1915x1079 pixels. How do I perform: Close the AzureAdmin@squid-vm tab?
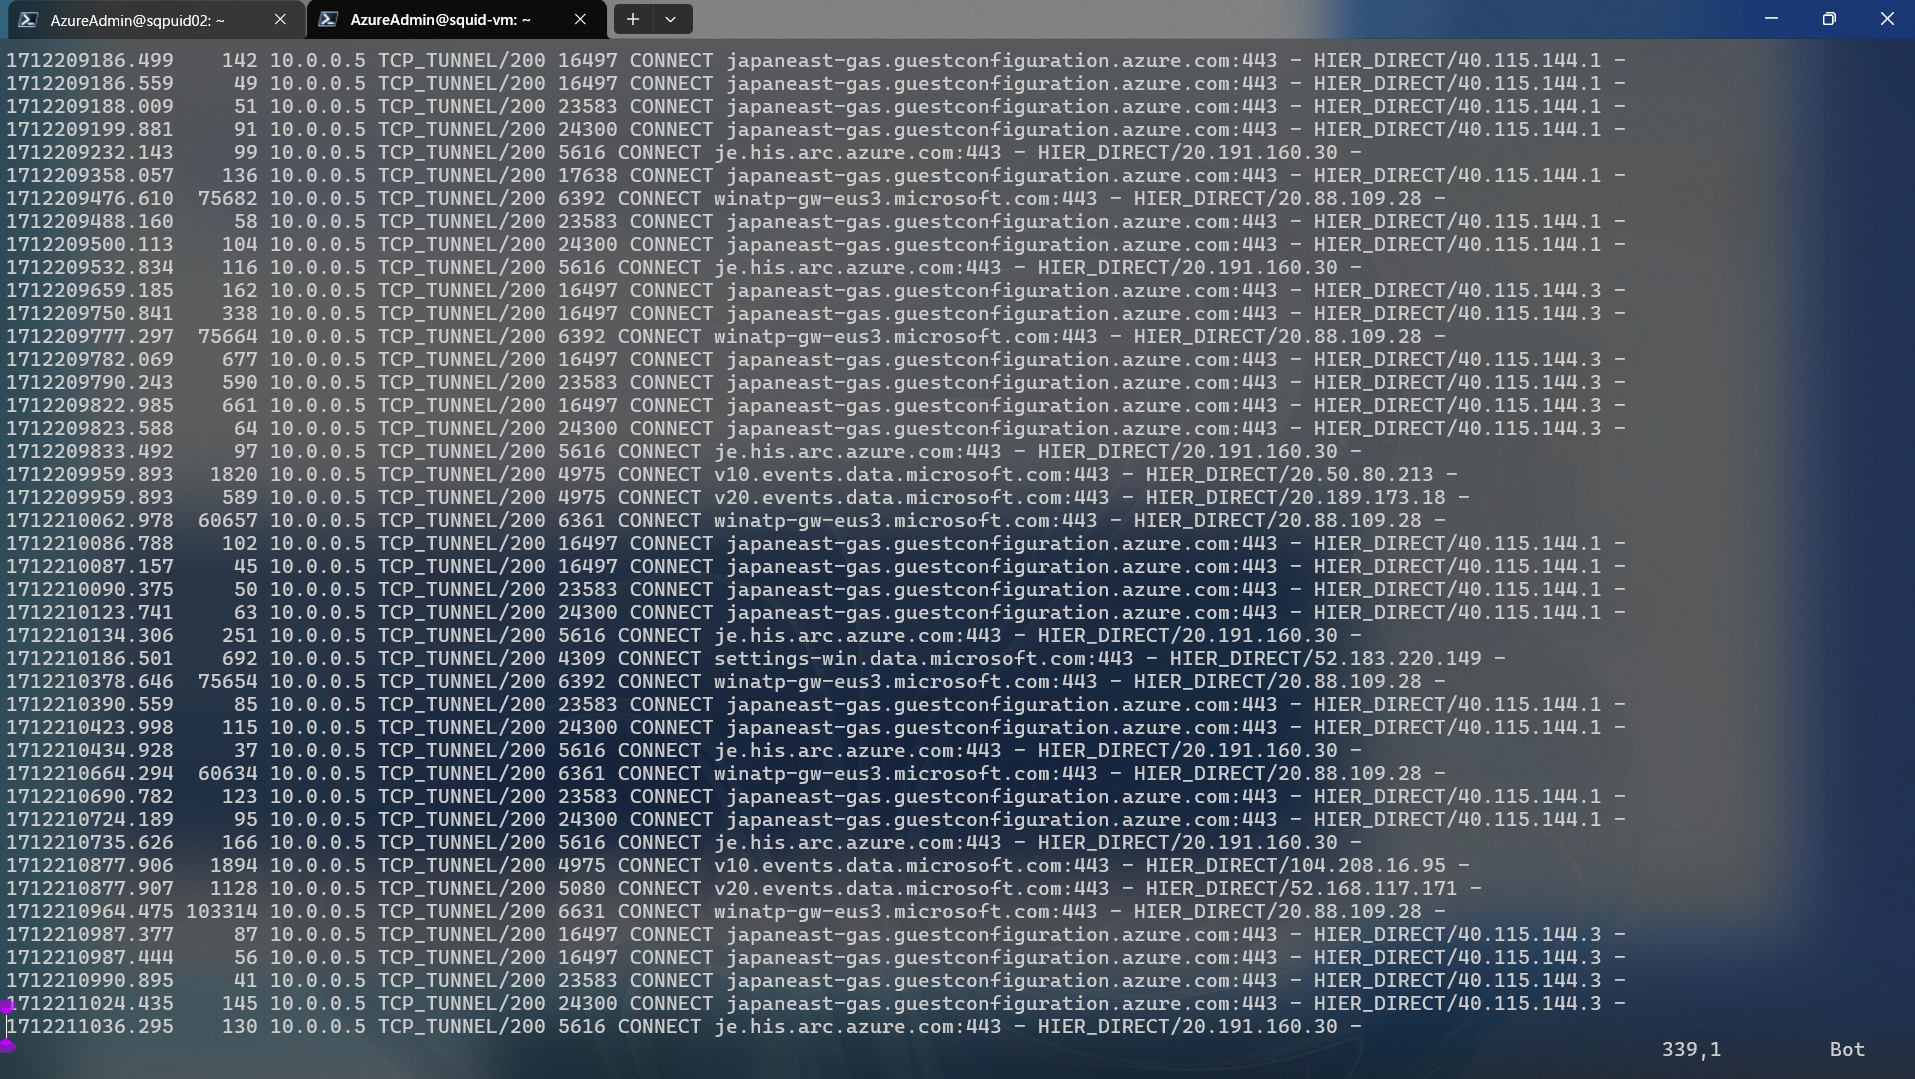[x=580, y=19]
